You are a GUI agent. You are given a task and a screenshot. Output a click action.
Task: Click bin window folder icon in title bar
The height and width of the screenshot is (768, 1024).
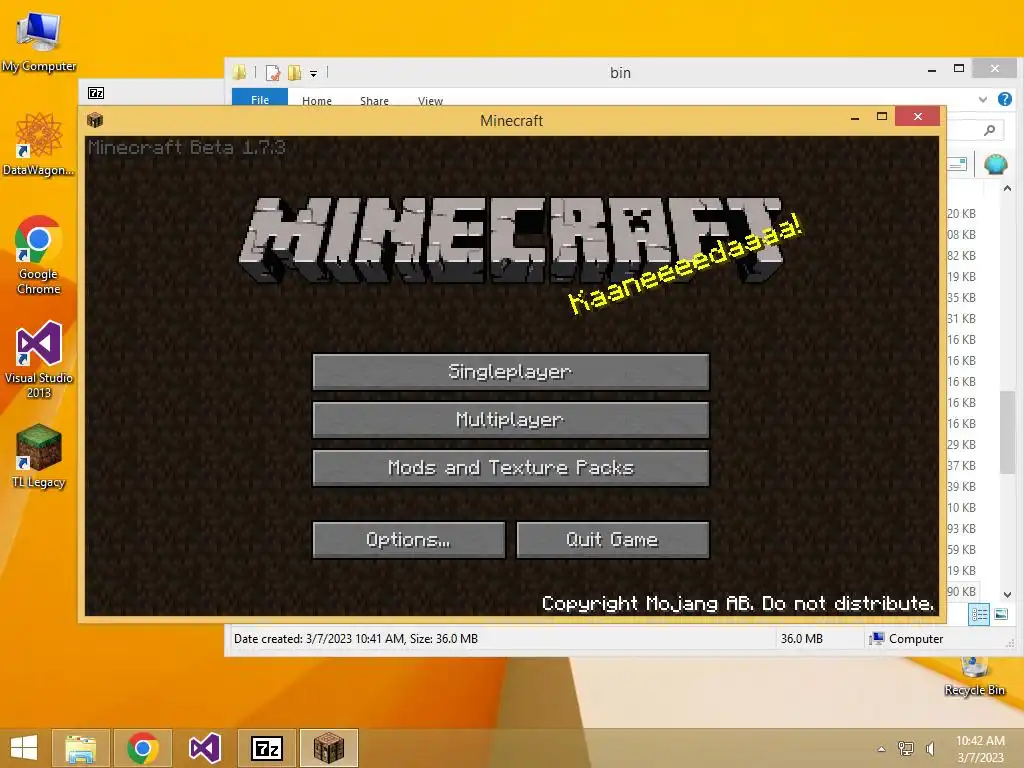pyautogui.click(x=240, y=72)
